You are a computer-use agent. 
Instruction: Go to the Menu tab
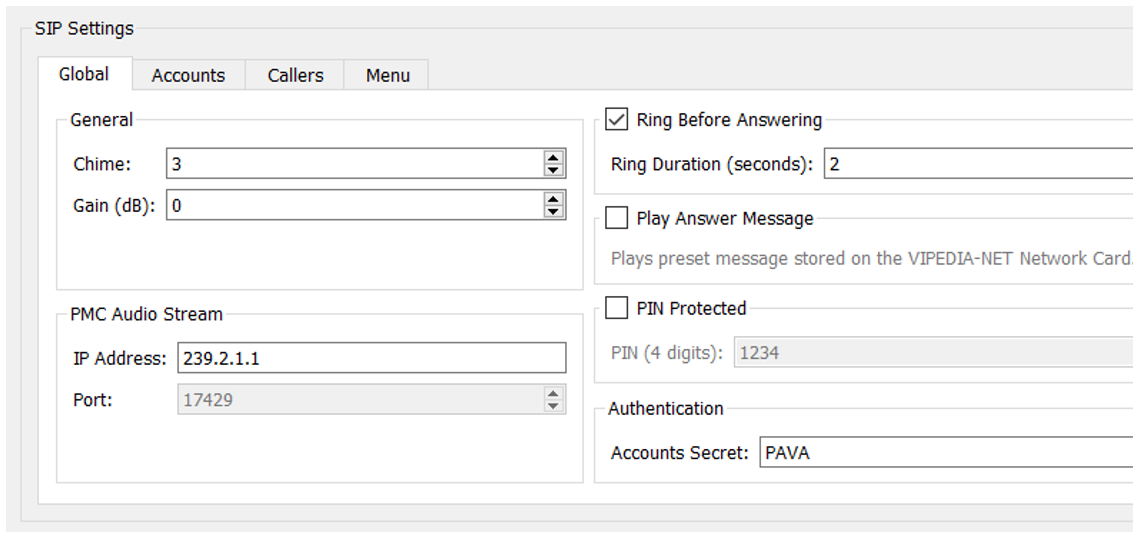pos(387,75)
